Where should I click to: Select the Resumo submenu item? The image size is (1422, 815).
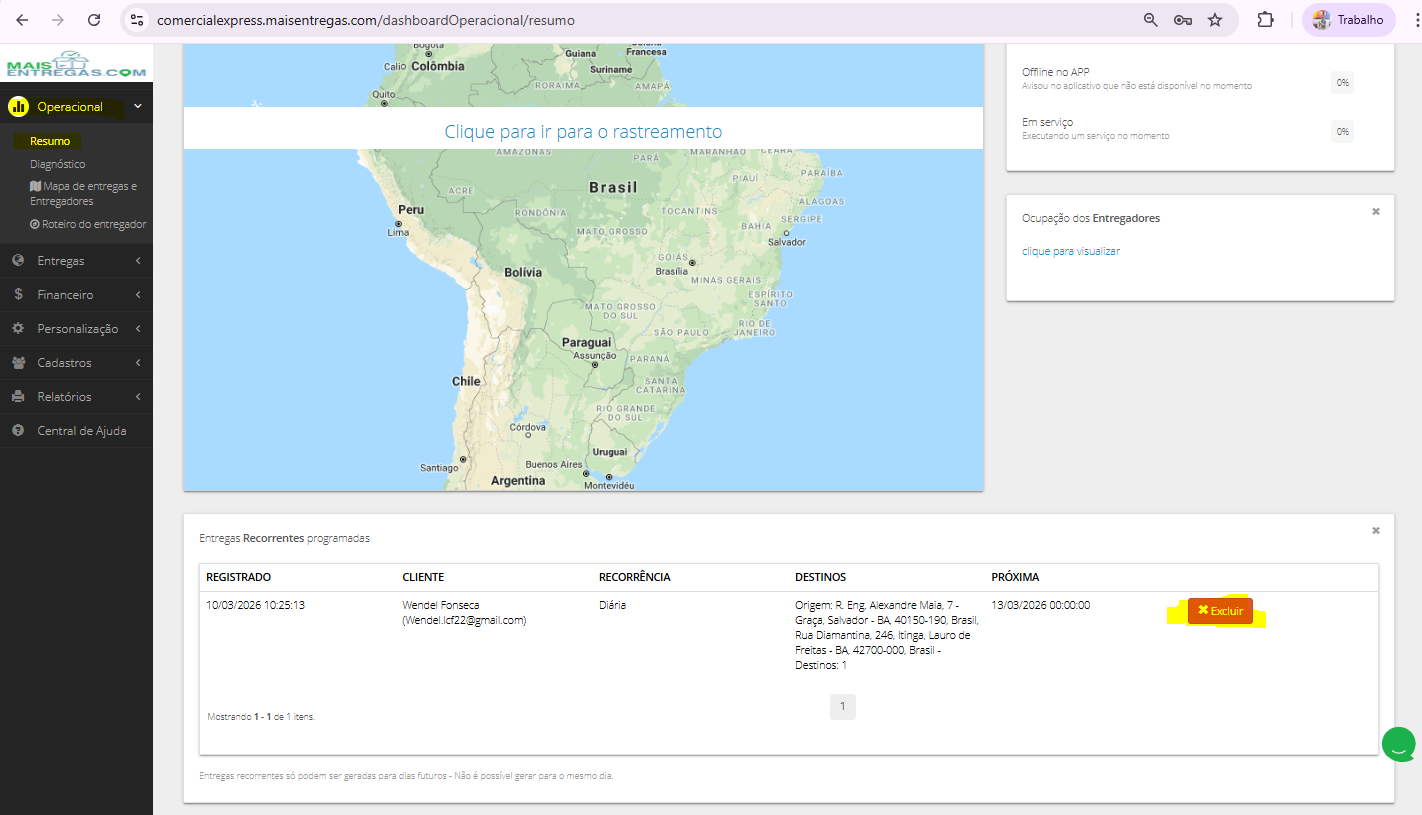(50, 142)
